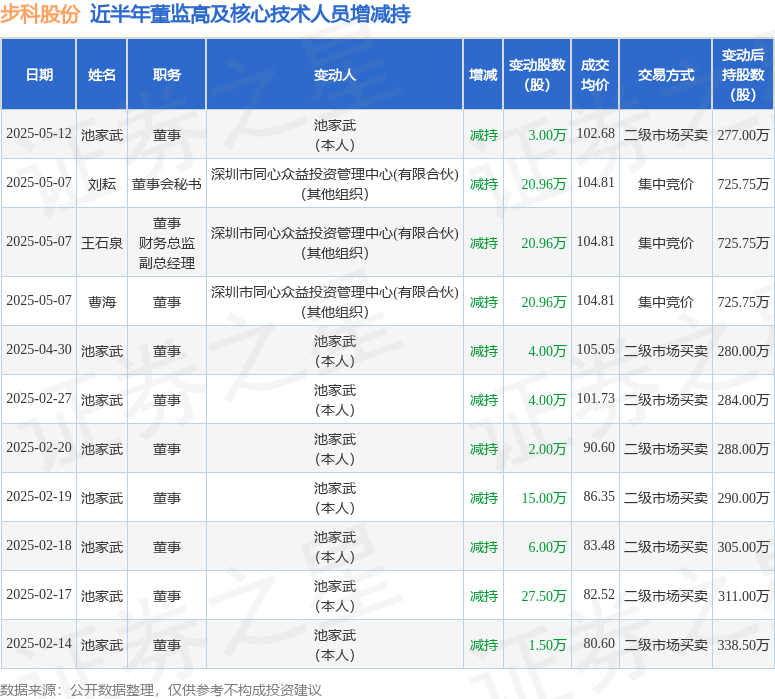Image resolution: width=775 pixels, height=699 pixels.
Task: Click the average price 83.48
Action: coord(599,545)
